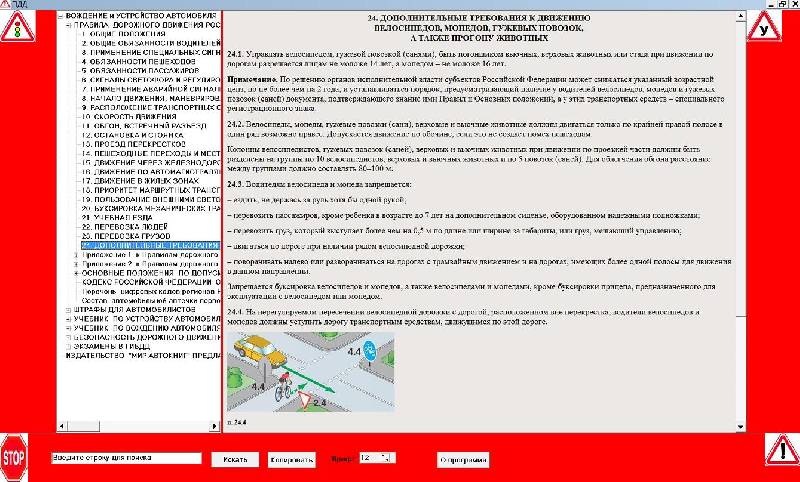Expand the БЕЗОПАСНОСТЬ ДОРОЖНОГО ДВИЖЕНИЯ node
This screenshot has height=482, width=800.
tap(68, 337)
